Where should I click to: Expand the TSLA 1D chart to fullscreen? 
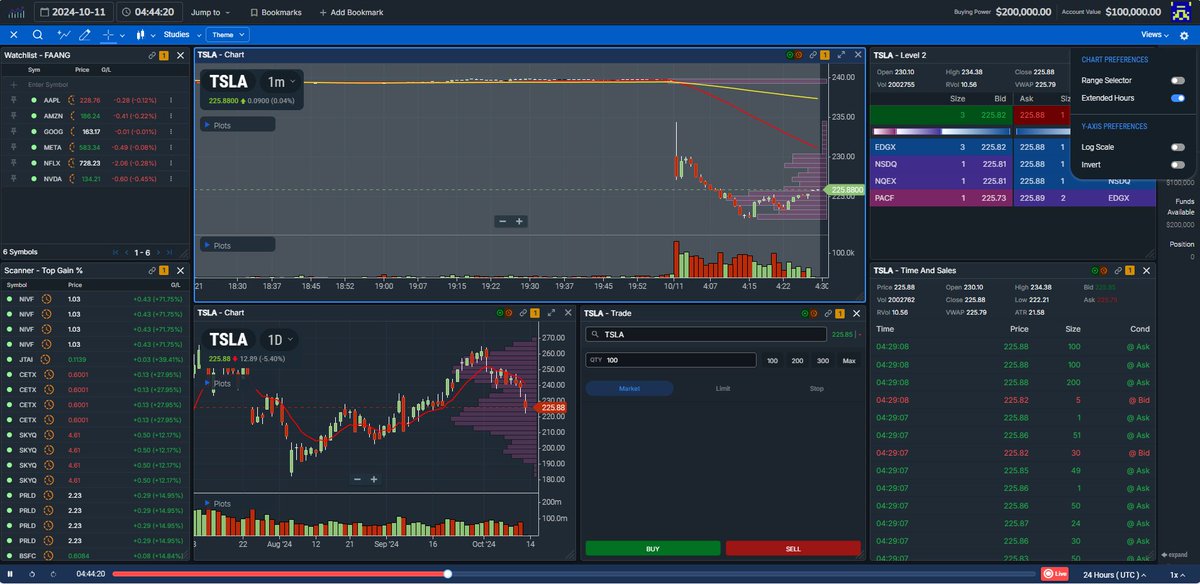click(550, 312)
